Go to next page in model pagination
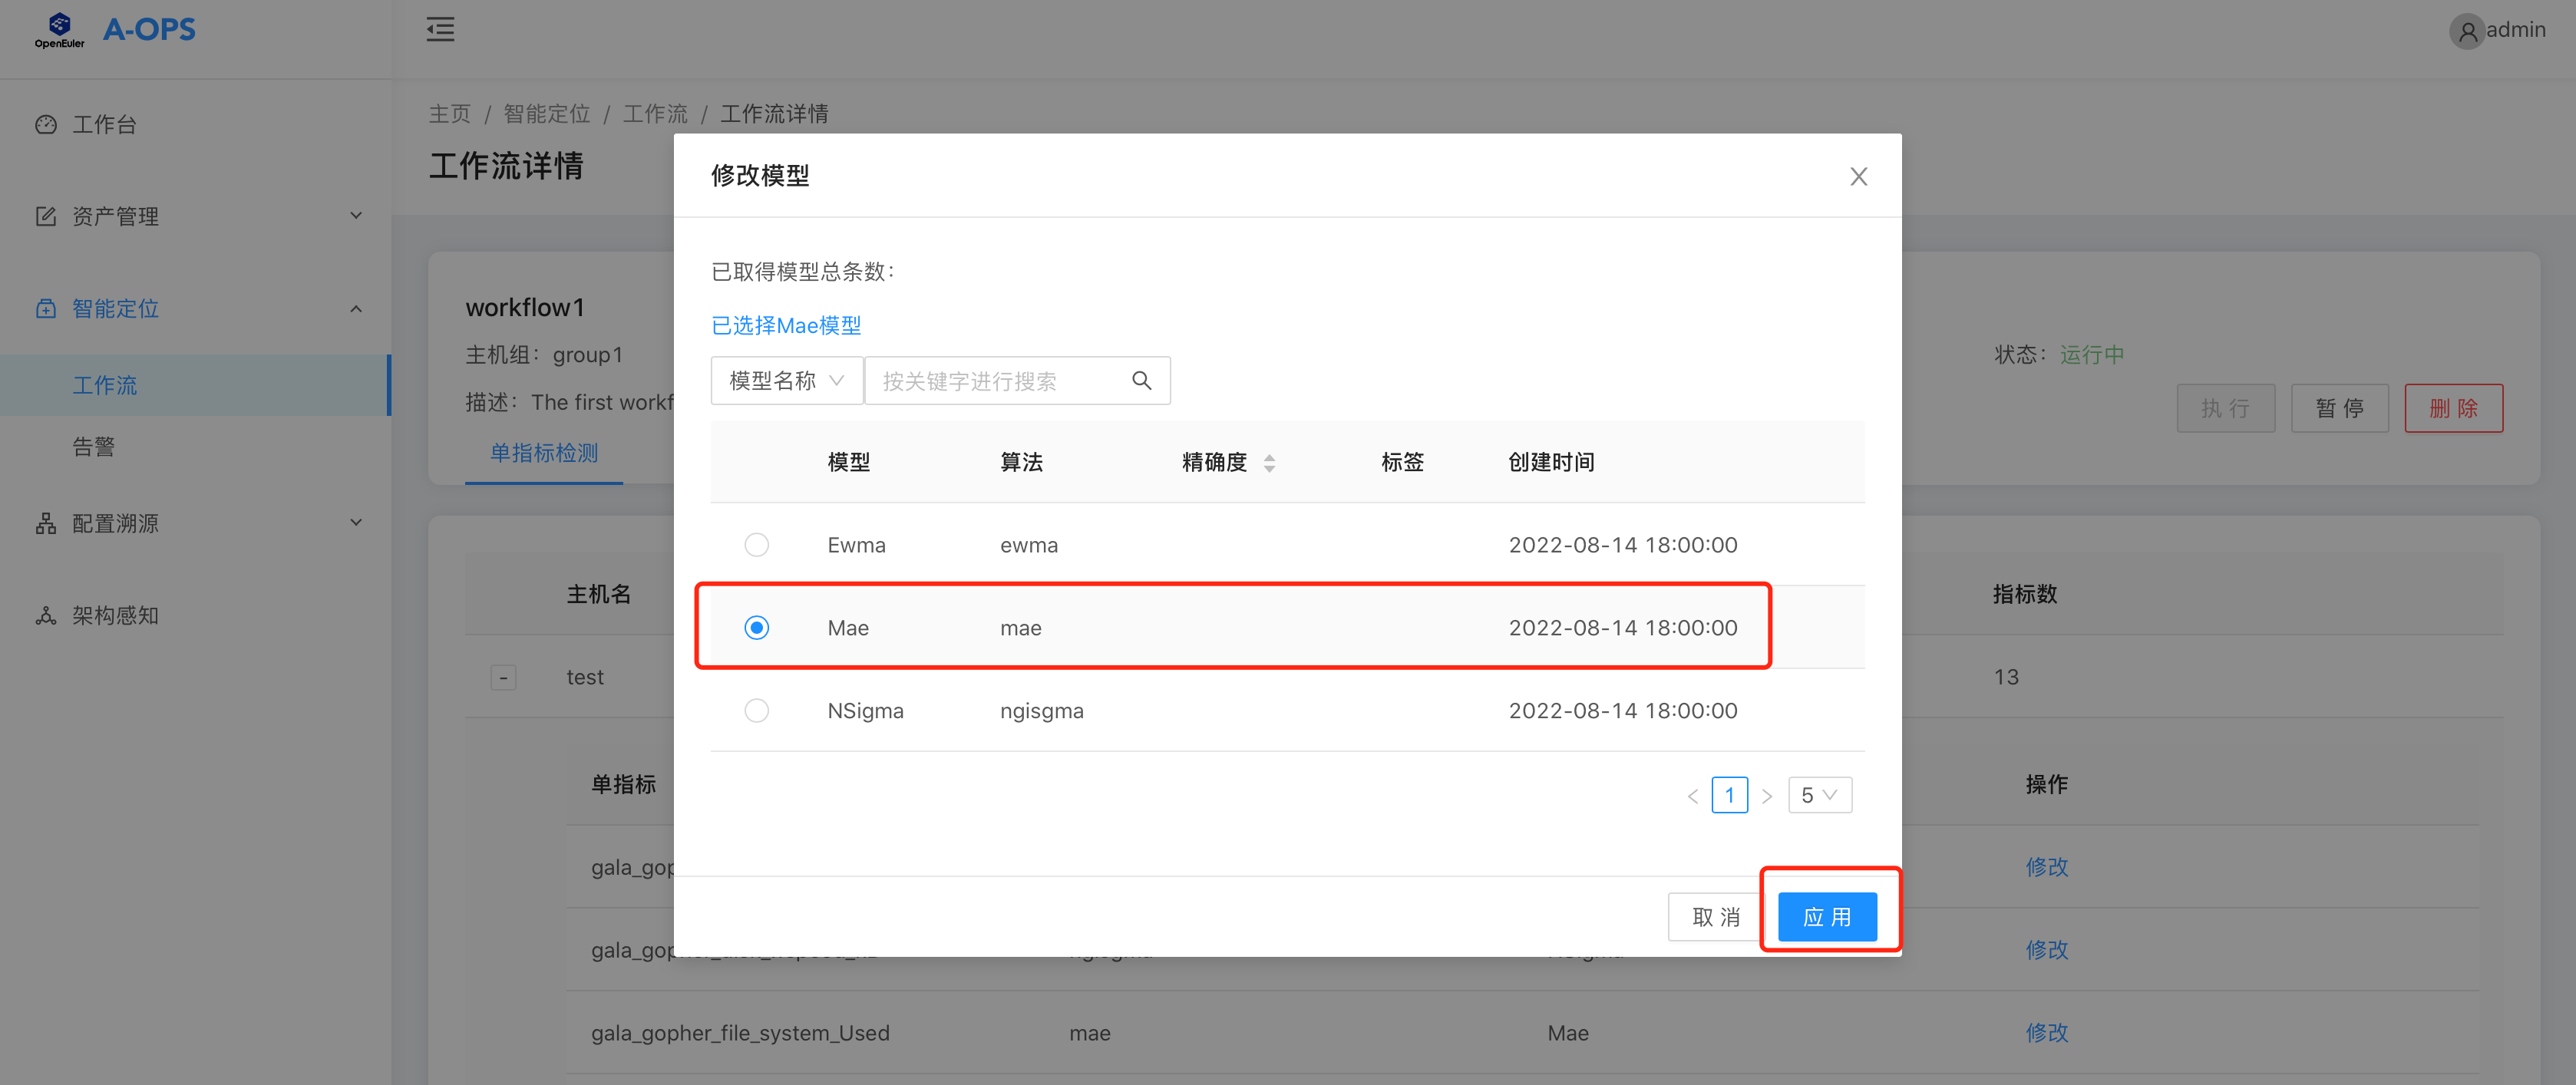This screenshot has height=1085, width=2576. pos(1767,796)
